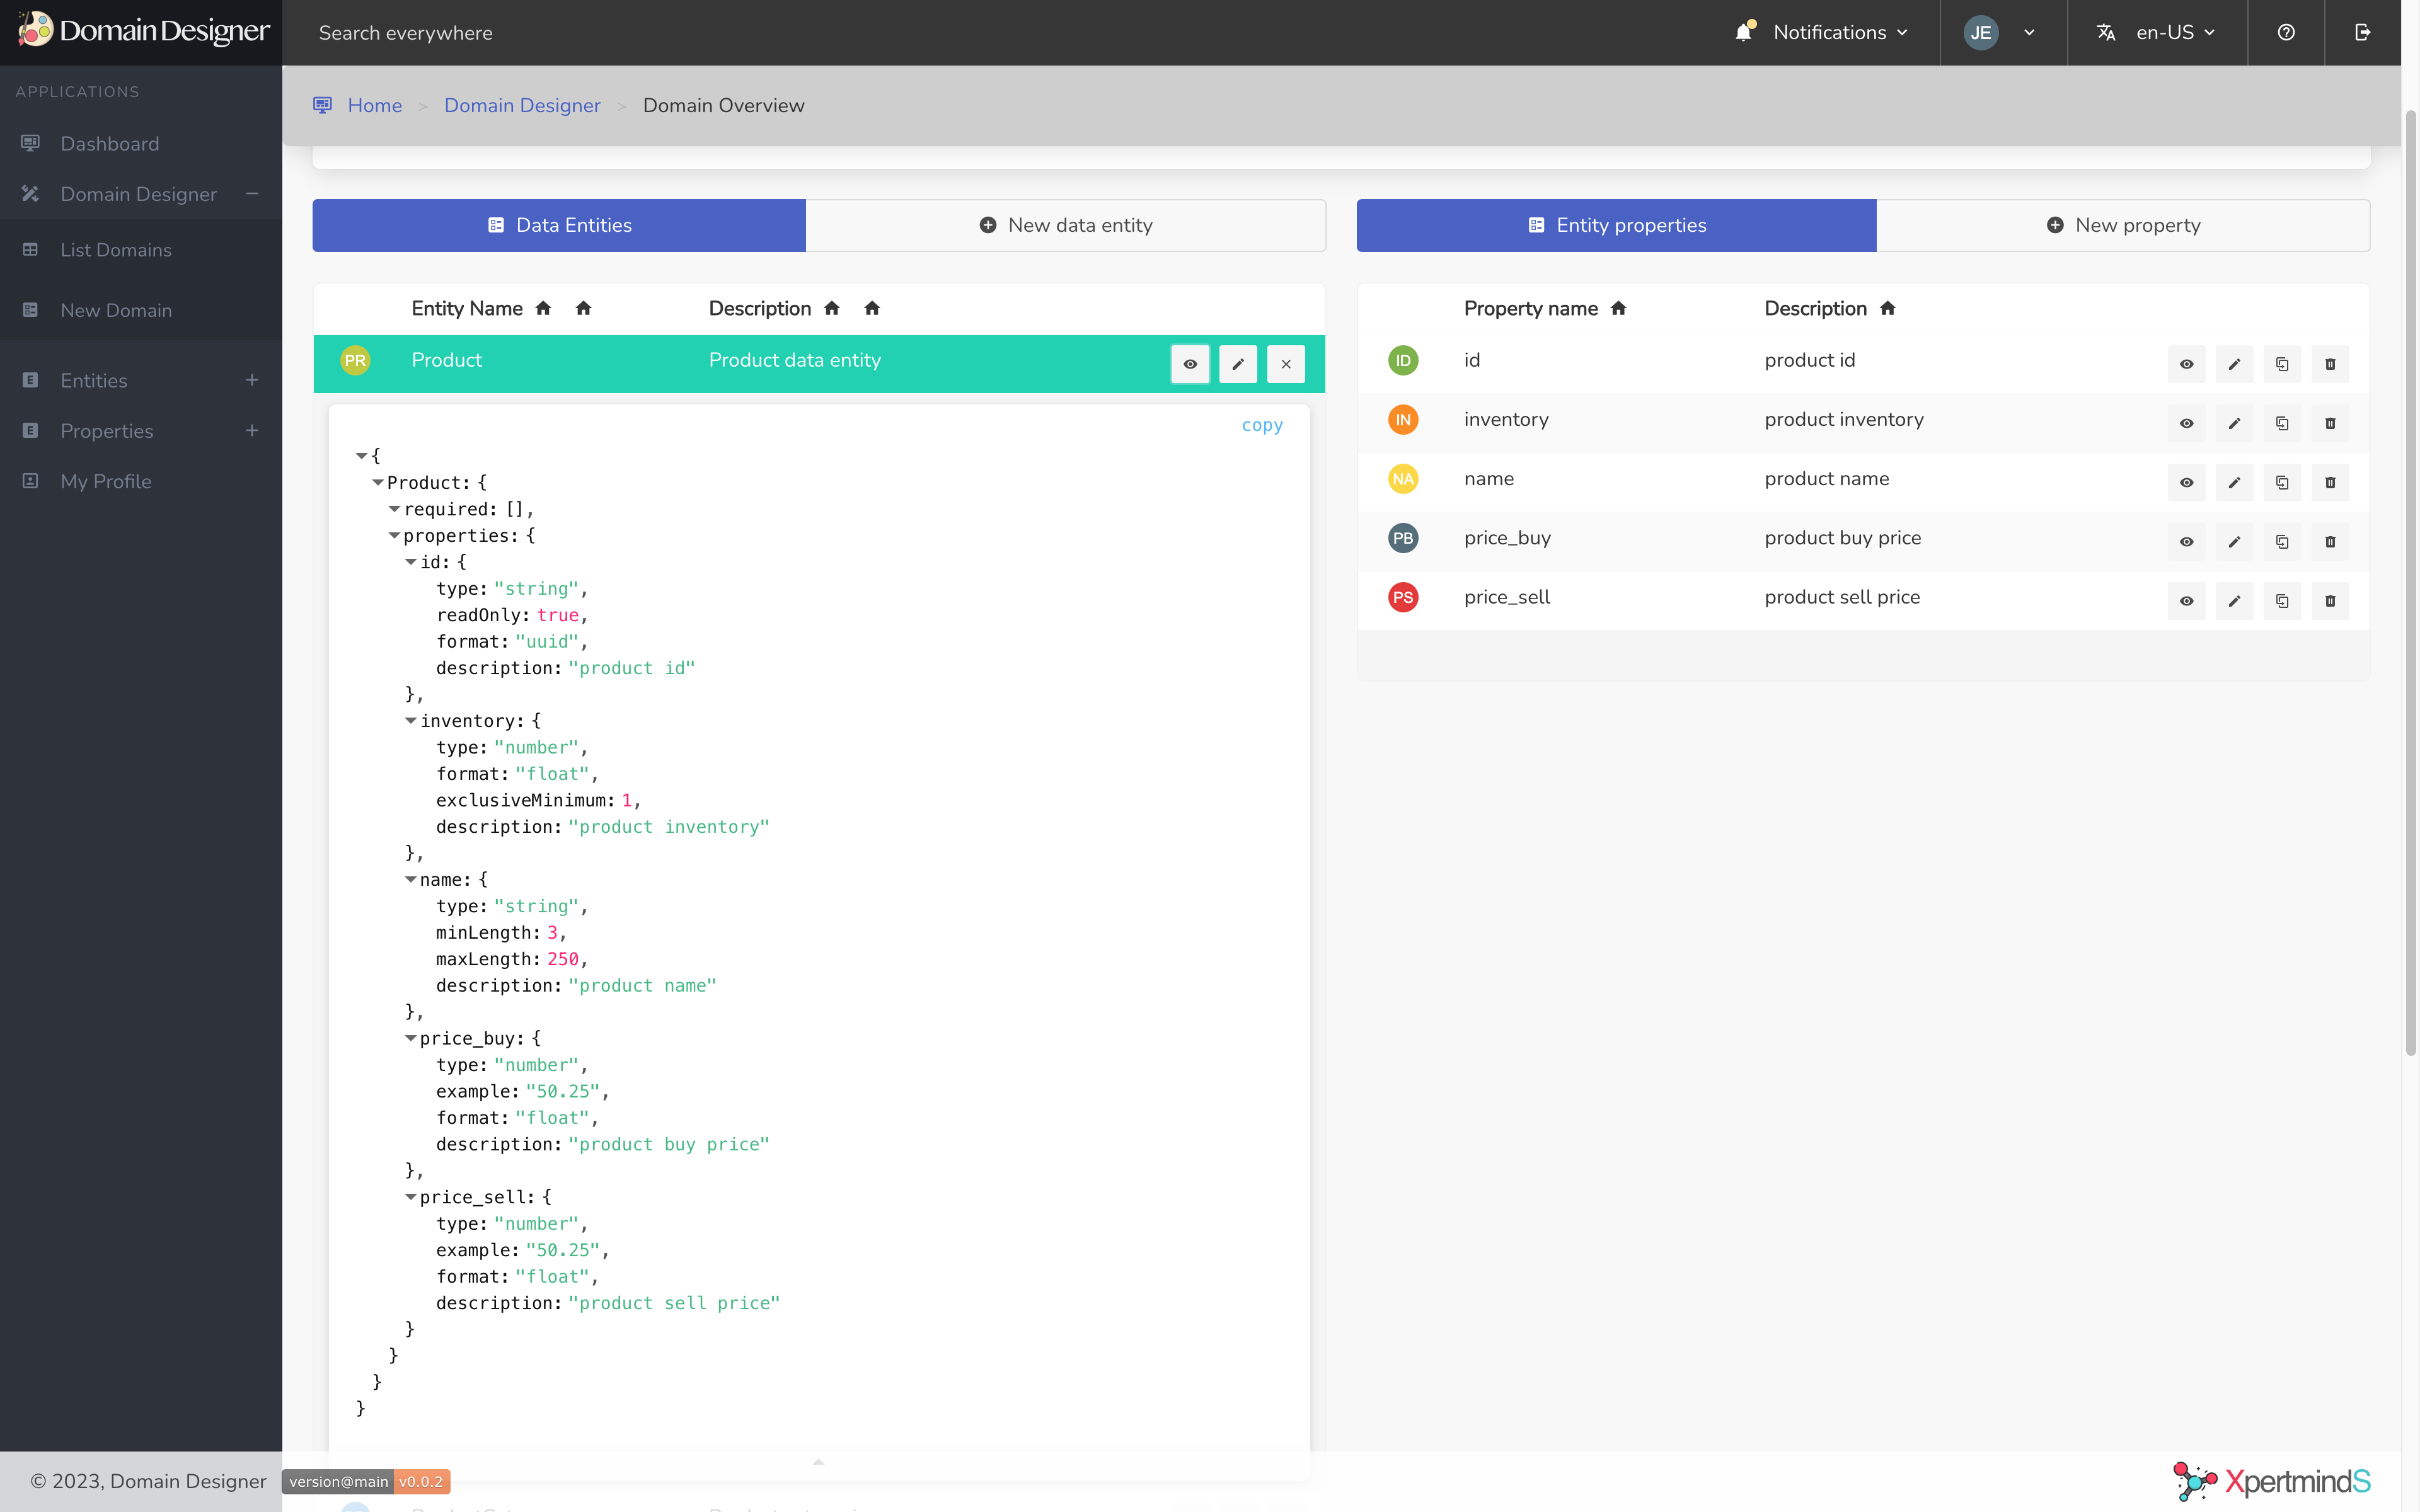This screenshot has width=2420, height=1512.
Task: Switch to New data entity tab
Action: click(1065, 225)
